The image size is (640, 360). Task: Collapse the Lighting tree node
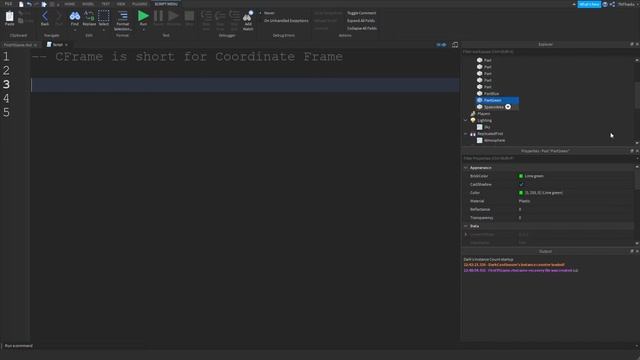point(466,120)
